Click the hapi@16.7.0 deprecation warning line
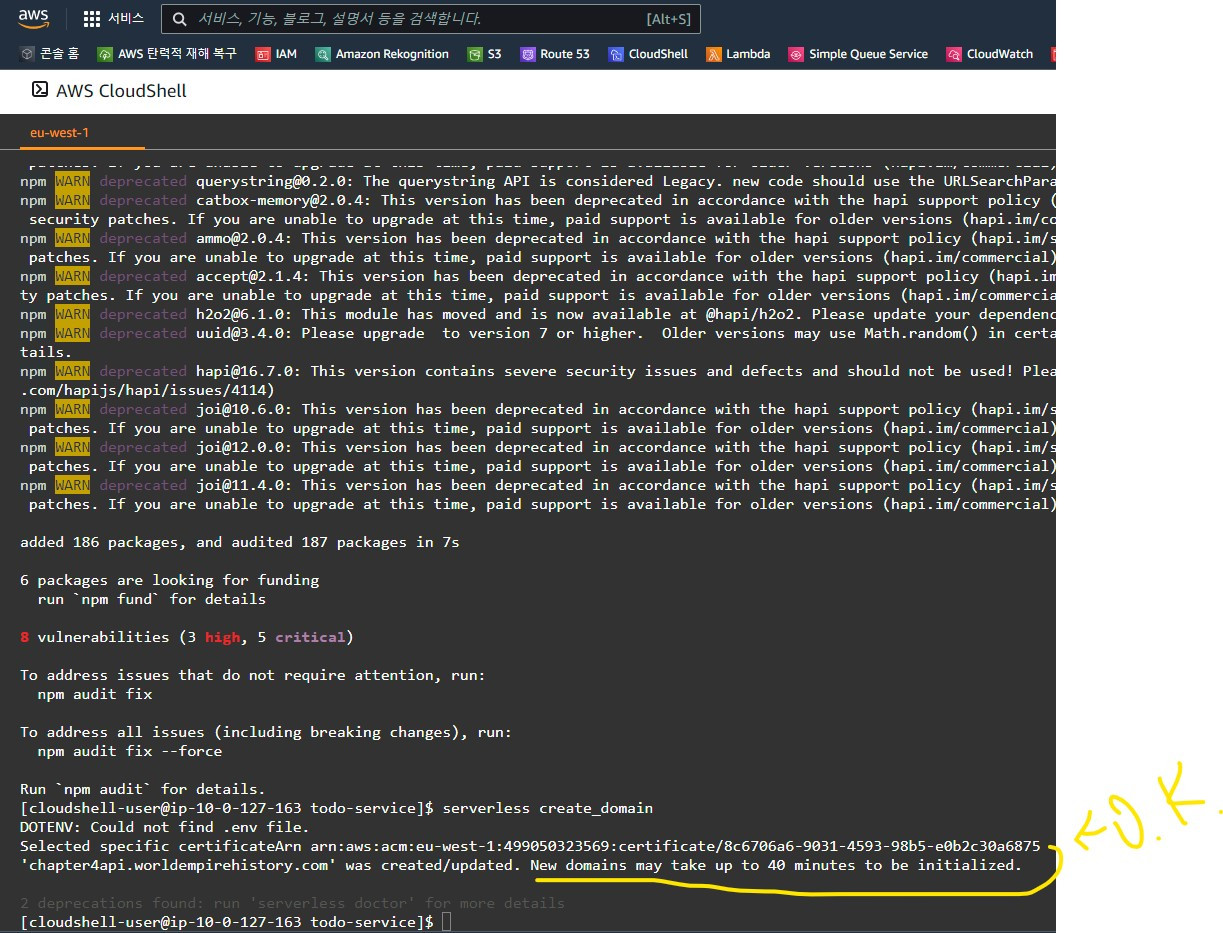This screenshot has width=1223, height=933. pos(538,371)
